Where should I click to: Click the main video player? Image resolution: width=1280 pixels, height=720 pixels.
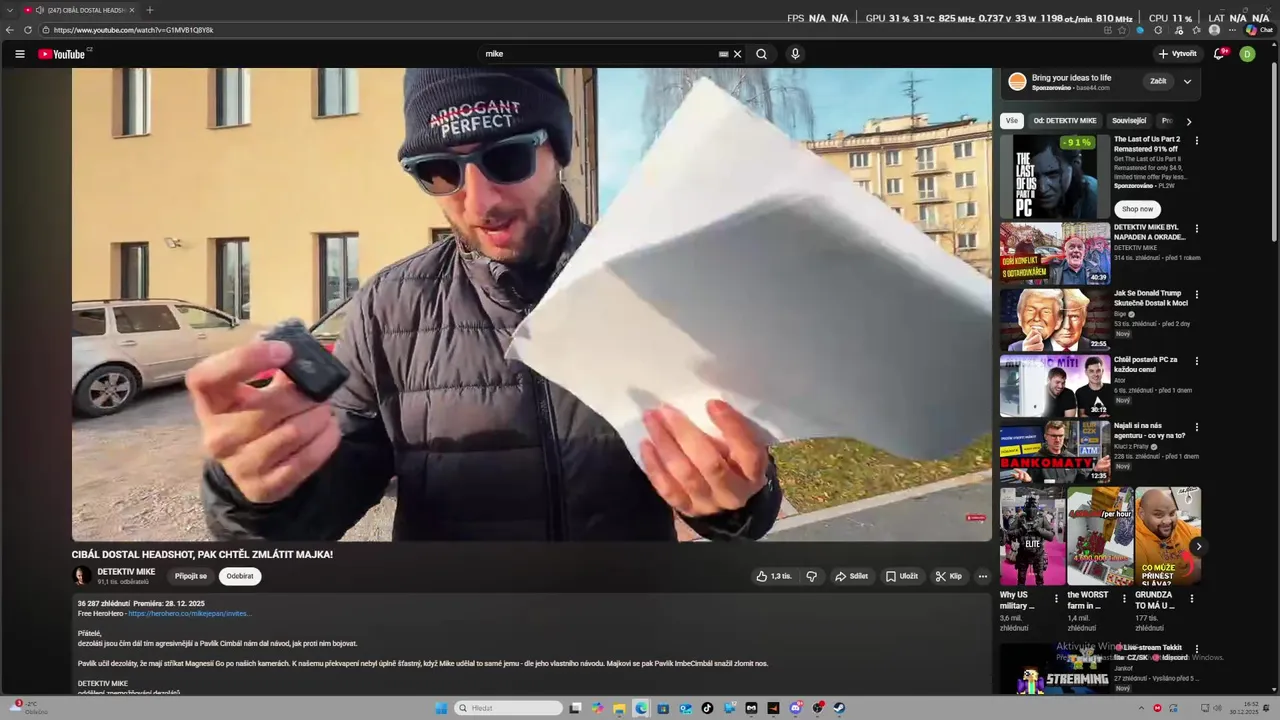532,305
